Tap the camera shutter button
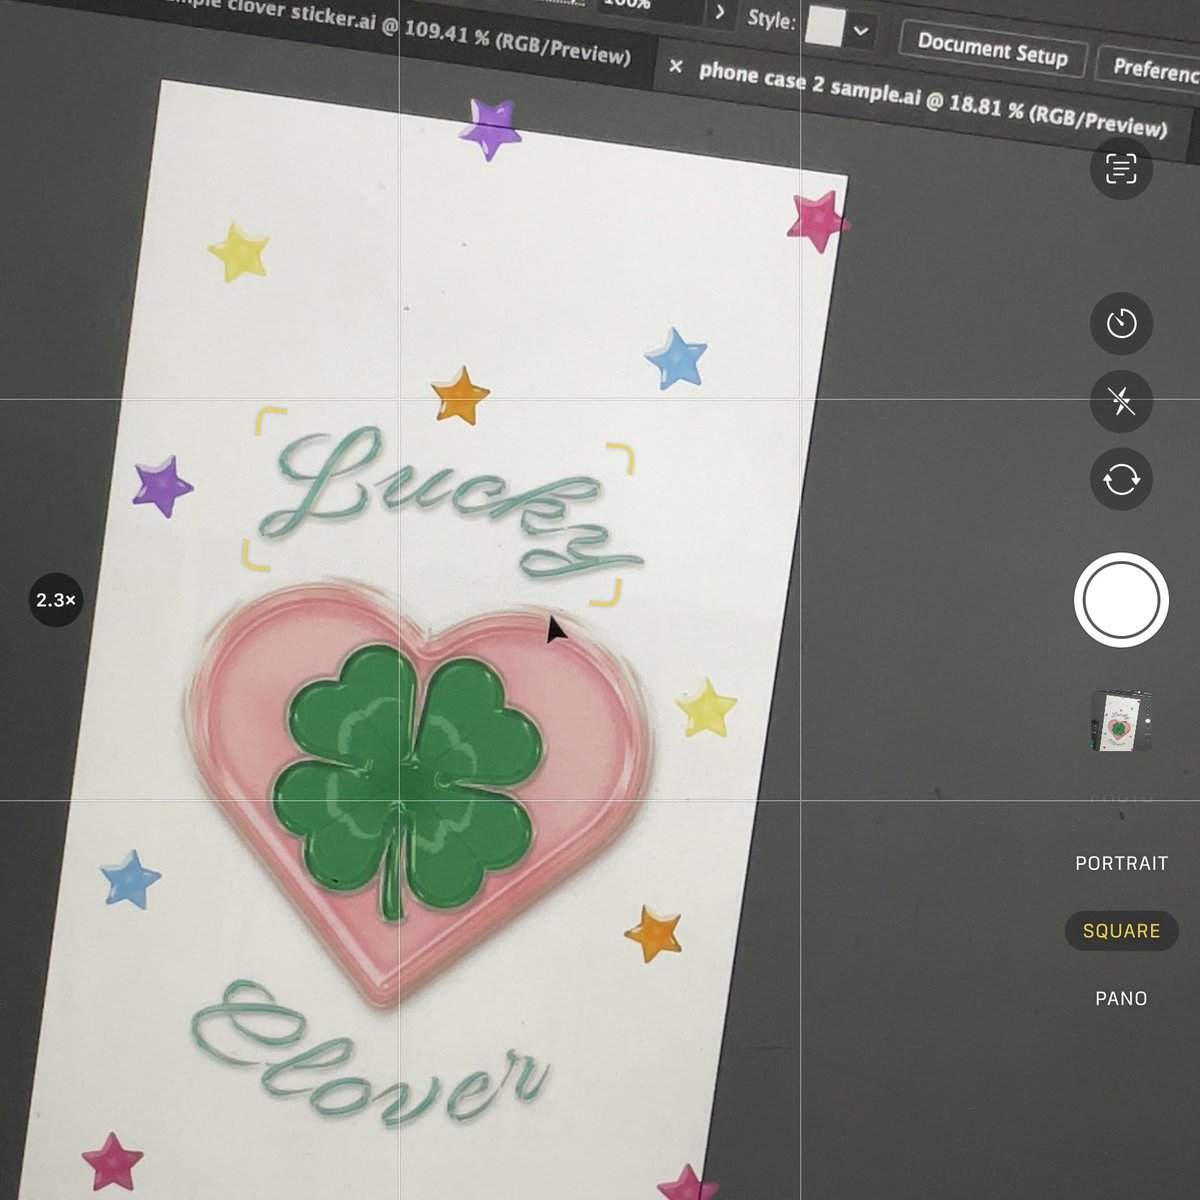The width and height of the screenshot is (1200, 1200). 1121,600
